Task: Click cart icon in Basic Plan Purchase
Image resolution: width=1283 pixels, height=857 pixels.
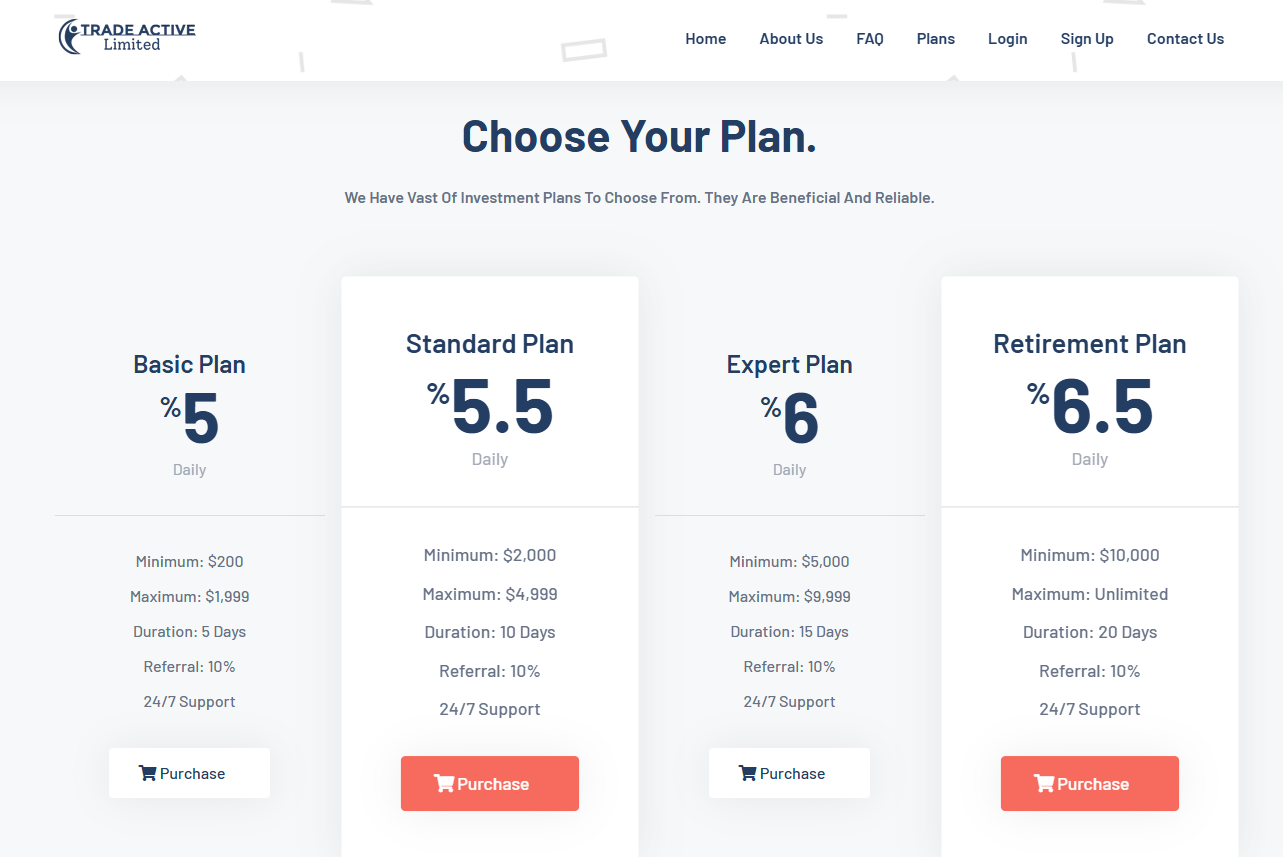Action: tap(148, 773)
